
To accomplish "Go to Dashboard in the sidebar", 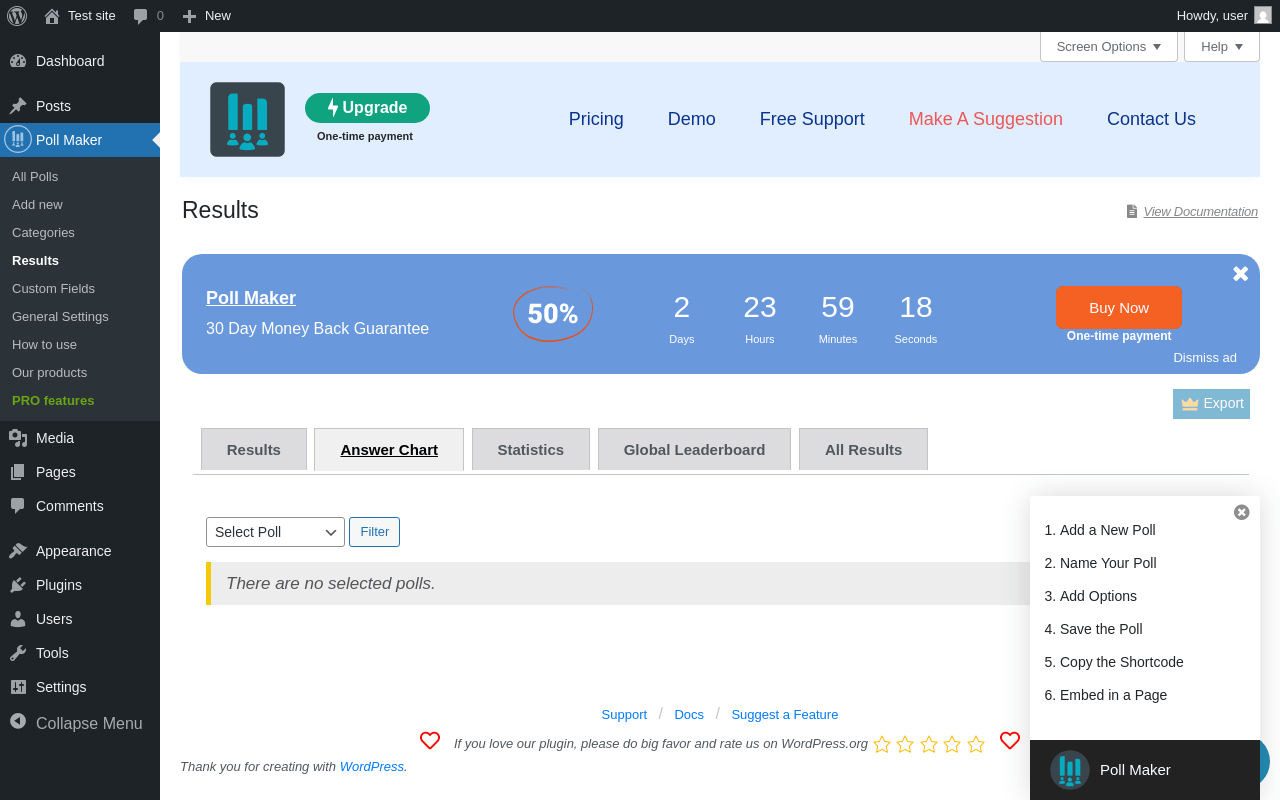I will click(80, 61).
